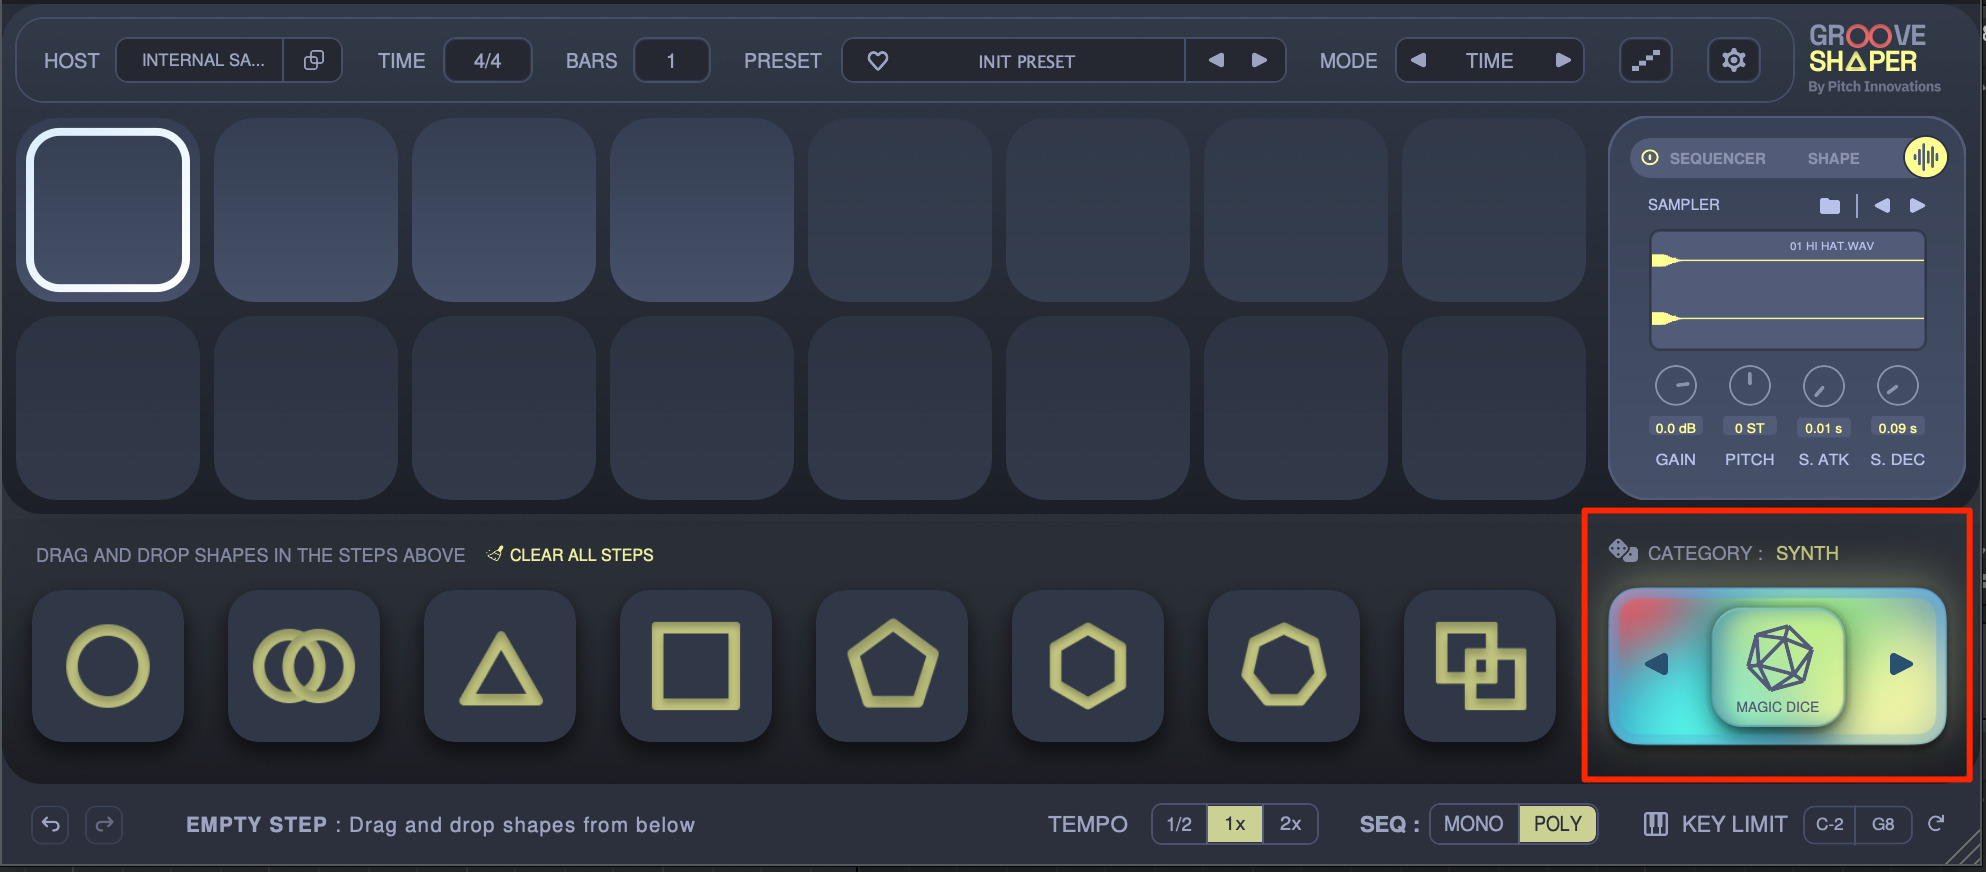Set tempo to 1x
Screen dimensions: 1986x872
pyautogui.click(x=1235, y=824)
